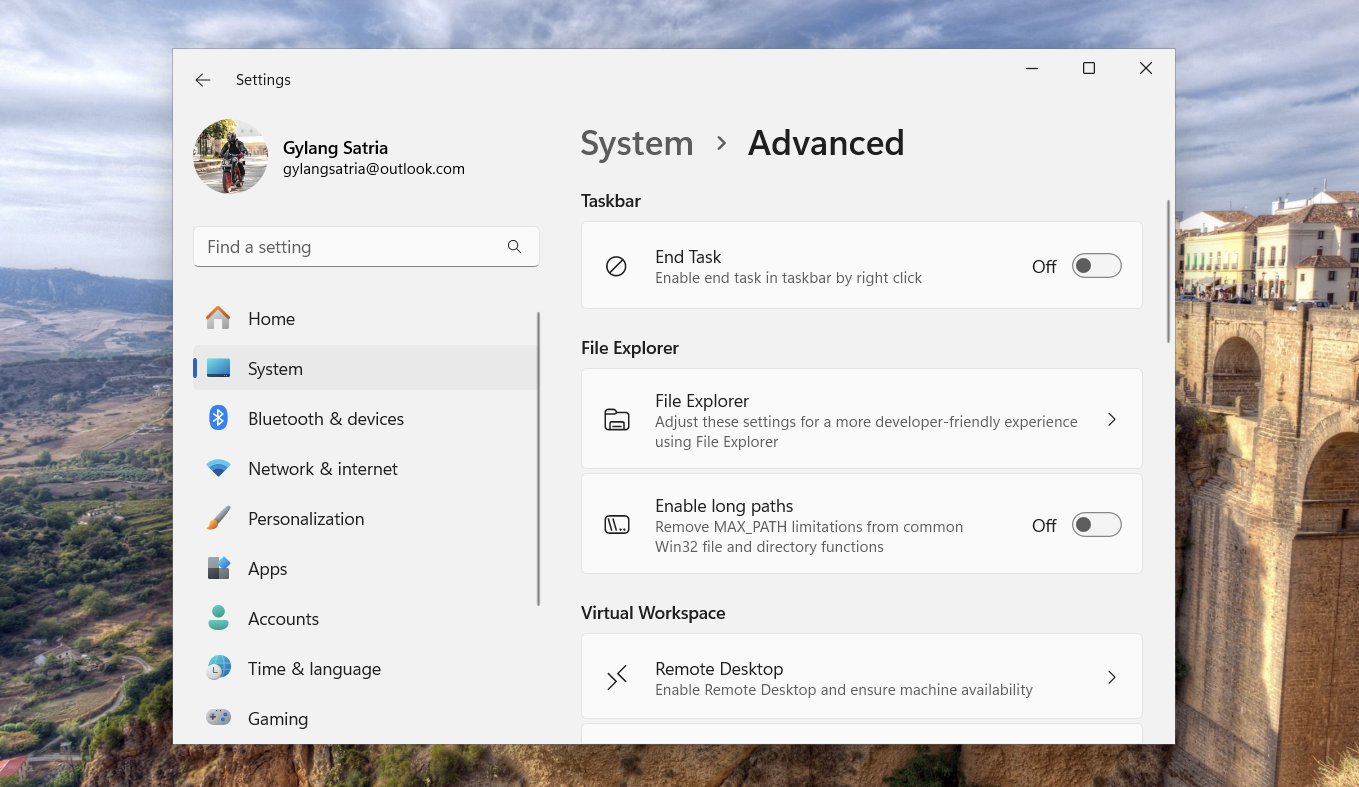This screenshot has width=1359, height=787.
Task: Click 'Remove MAX_PATH limitations' description text
Action: coord(809,537)
